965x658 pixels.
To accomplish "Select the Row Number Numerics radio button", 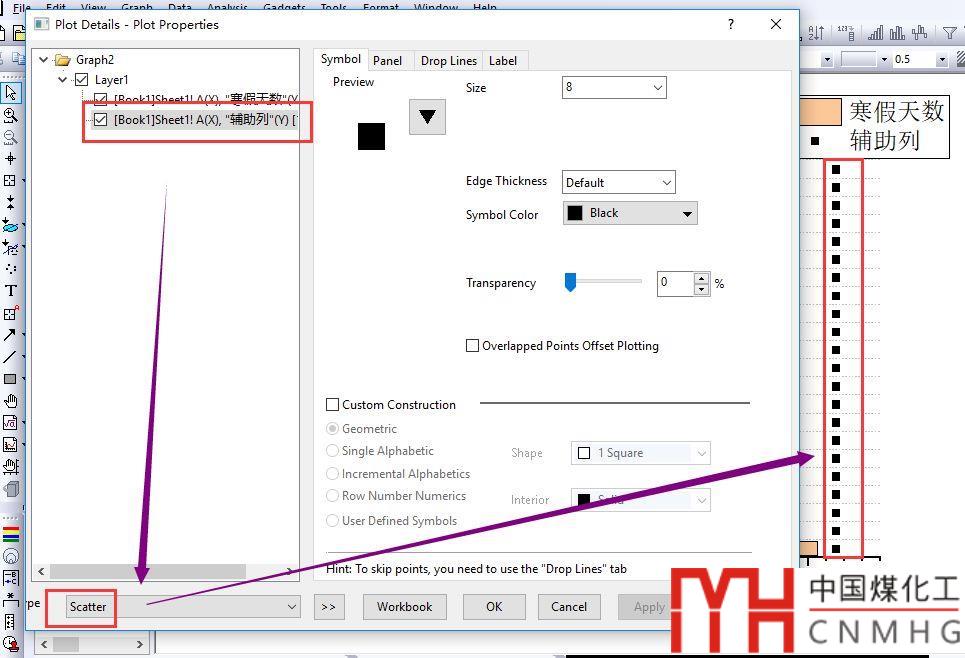I will pos(332,496).
